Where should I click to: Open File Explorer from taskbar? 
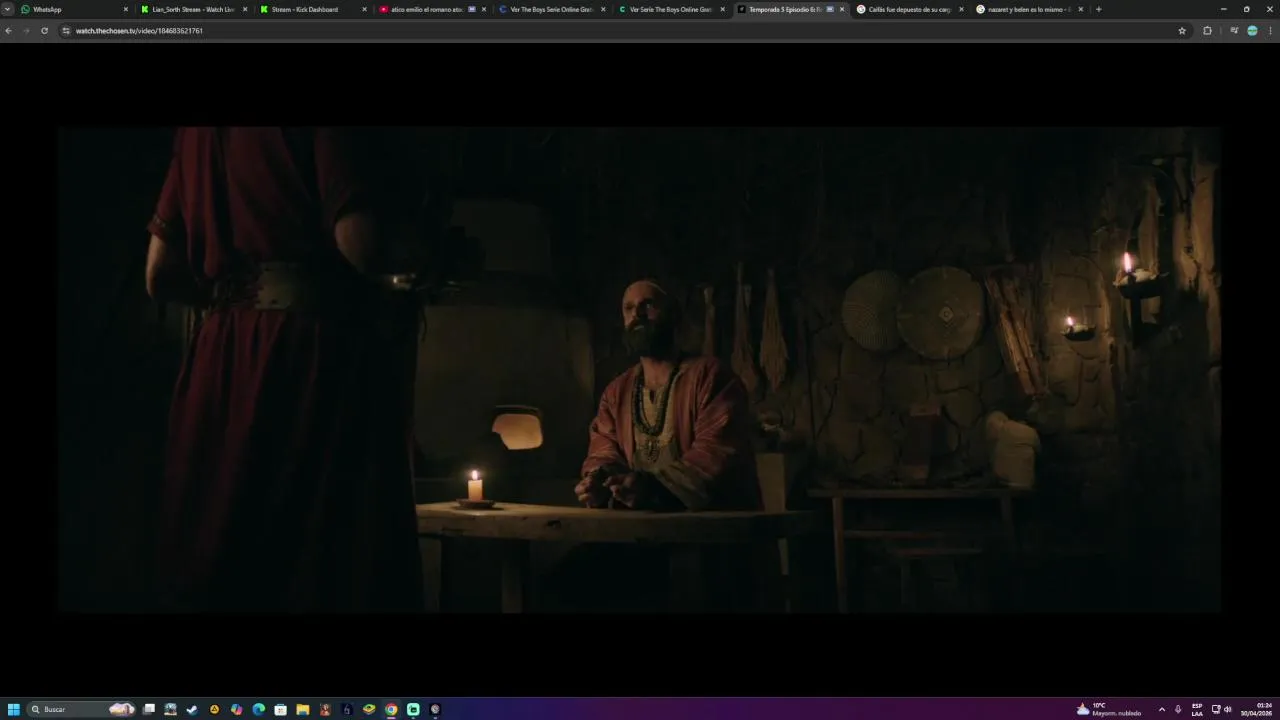pos(302,709)
